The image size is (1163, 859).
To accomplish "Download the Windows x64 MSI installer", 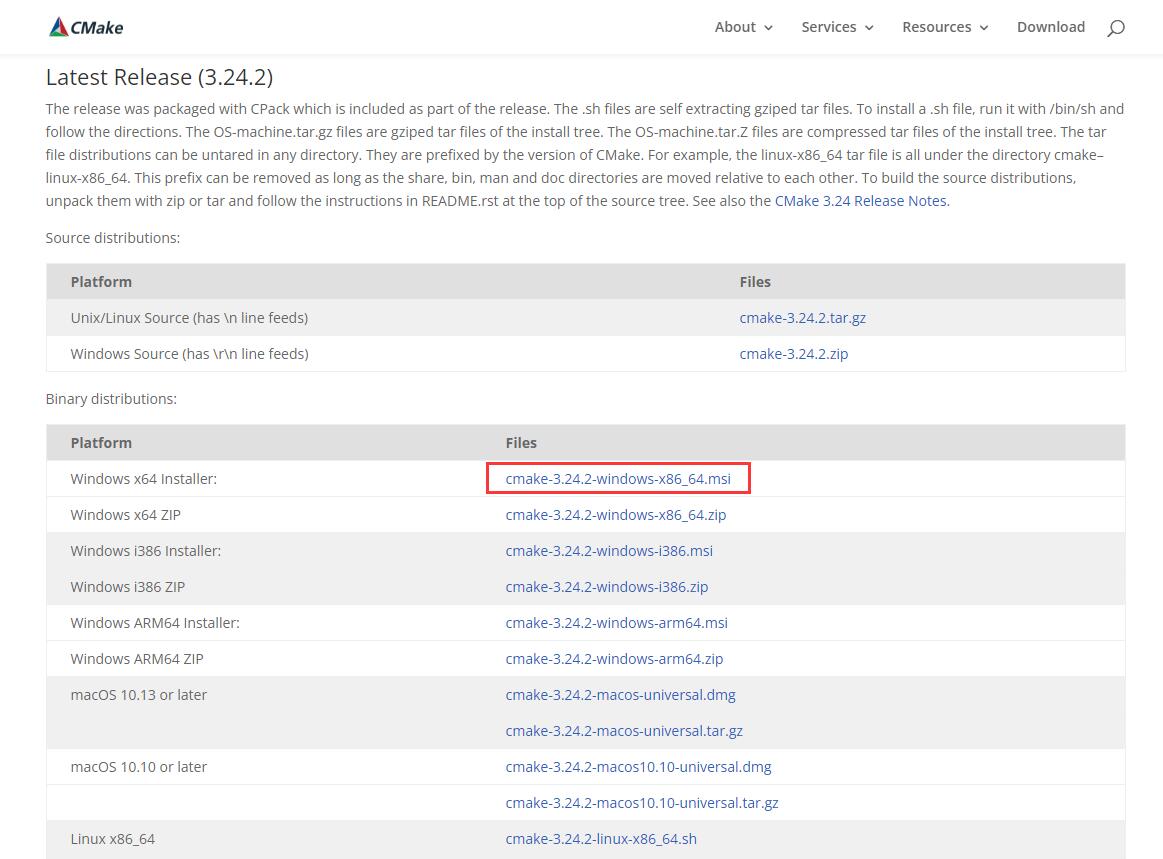I will [618, 479].
